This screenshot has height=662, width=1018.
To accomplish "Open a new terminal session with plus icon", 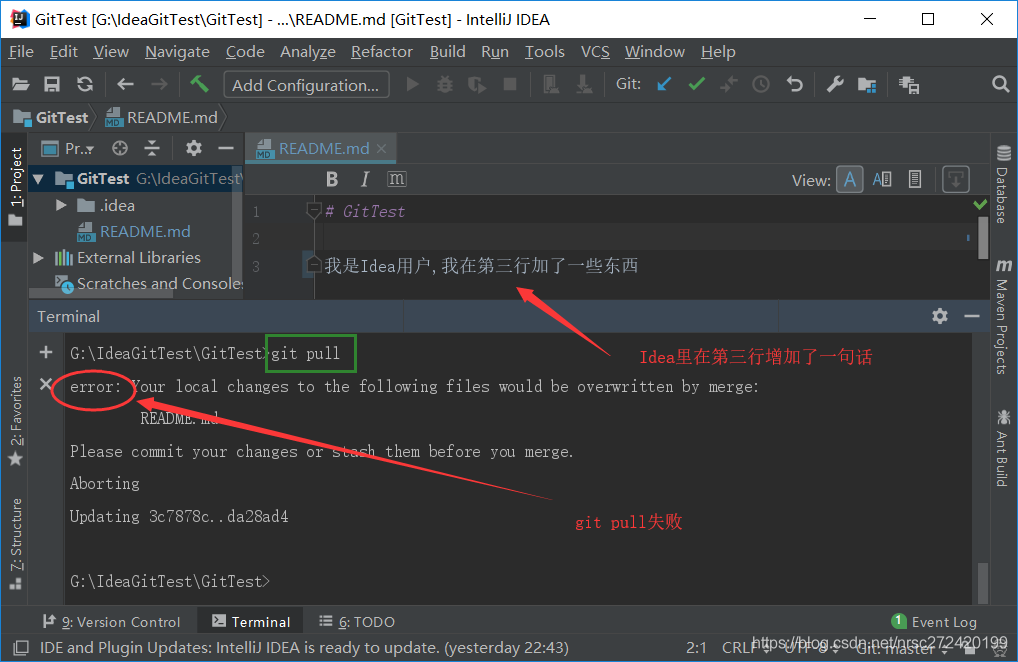I will pyautogui.click(x=45, y=352).
